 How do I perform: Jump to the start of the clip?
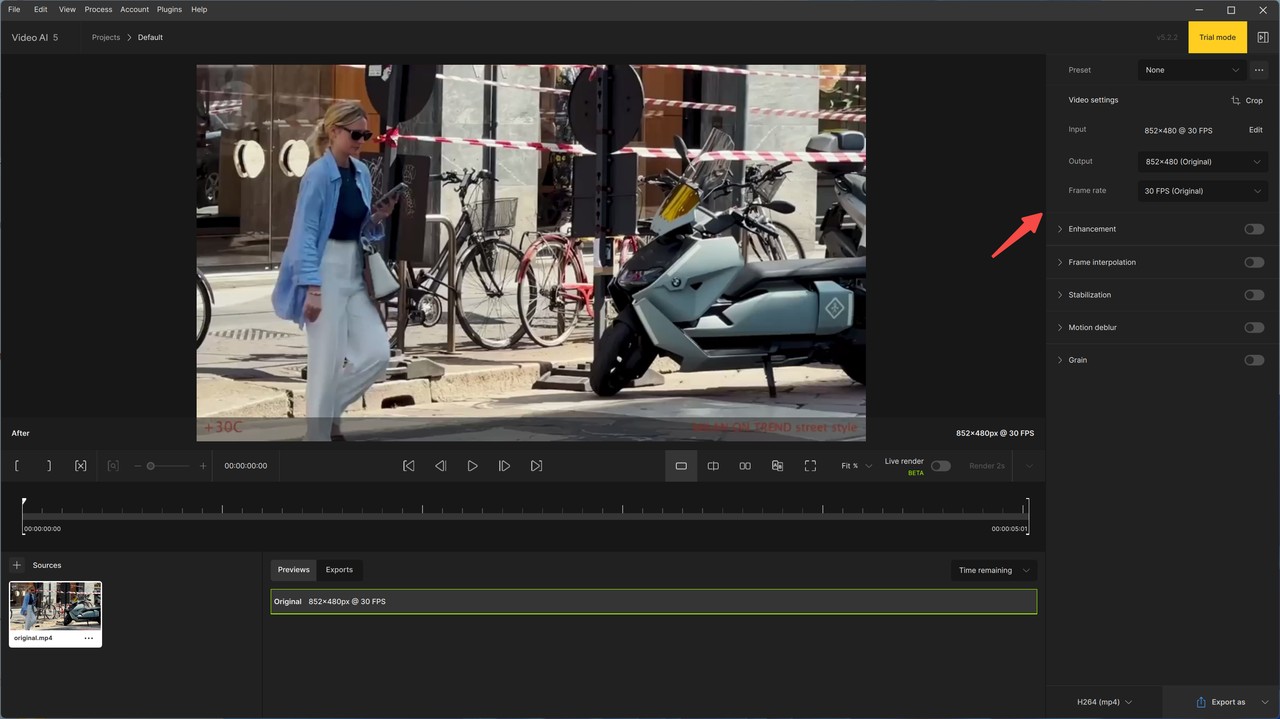(x=408, y=466)
